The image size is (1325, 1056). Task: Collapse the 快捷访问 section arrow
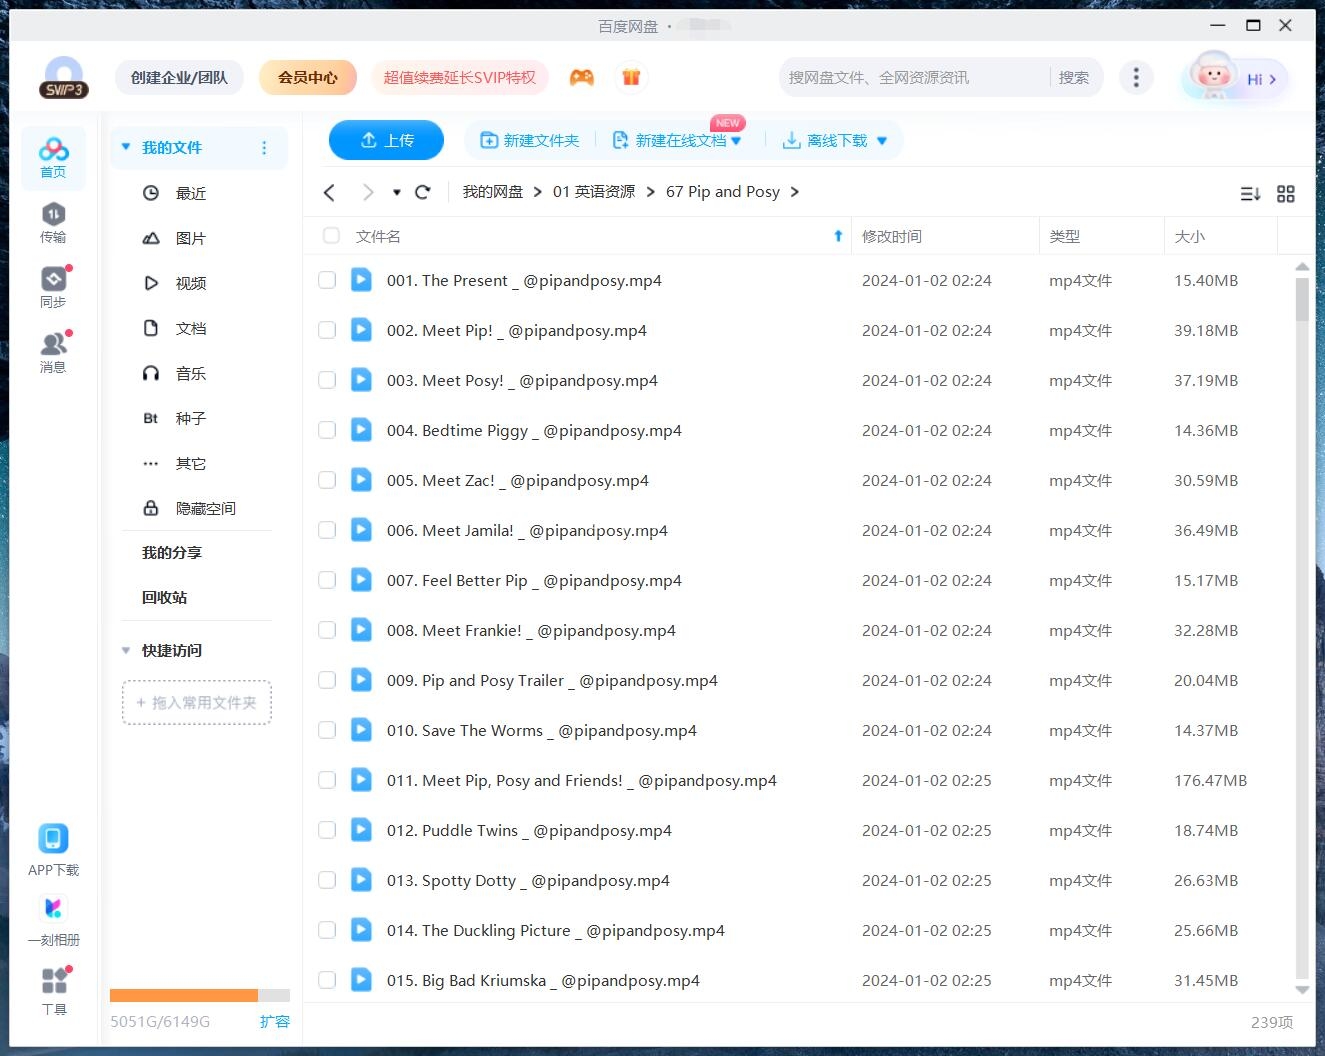coord(126,650)
